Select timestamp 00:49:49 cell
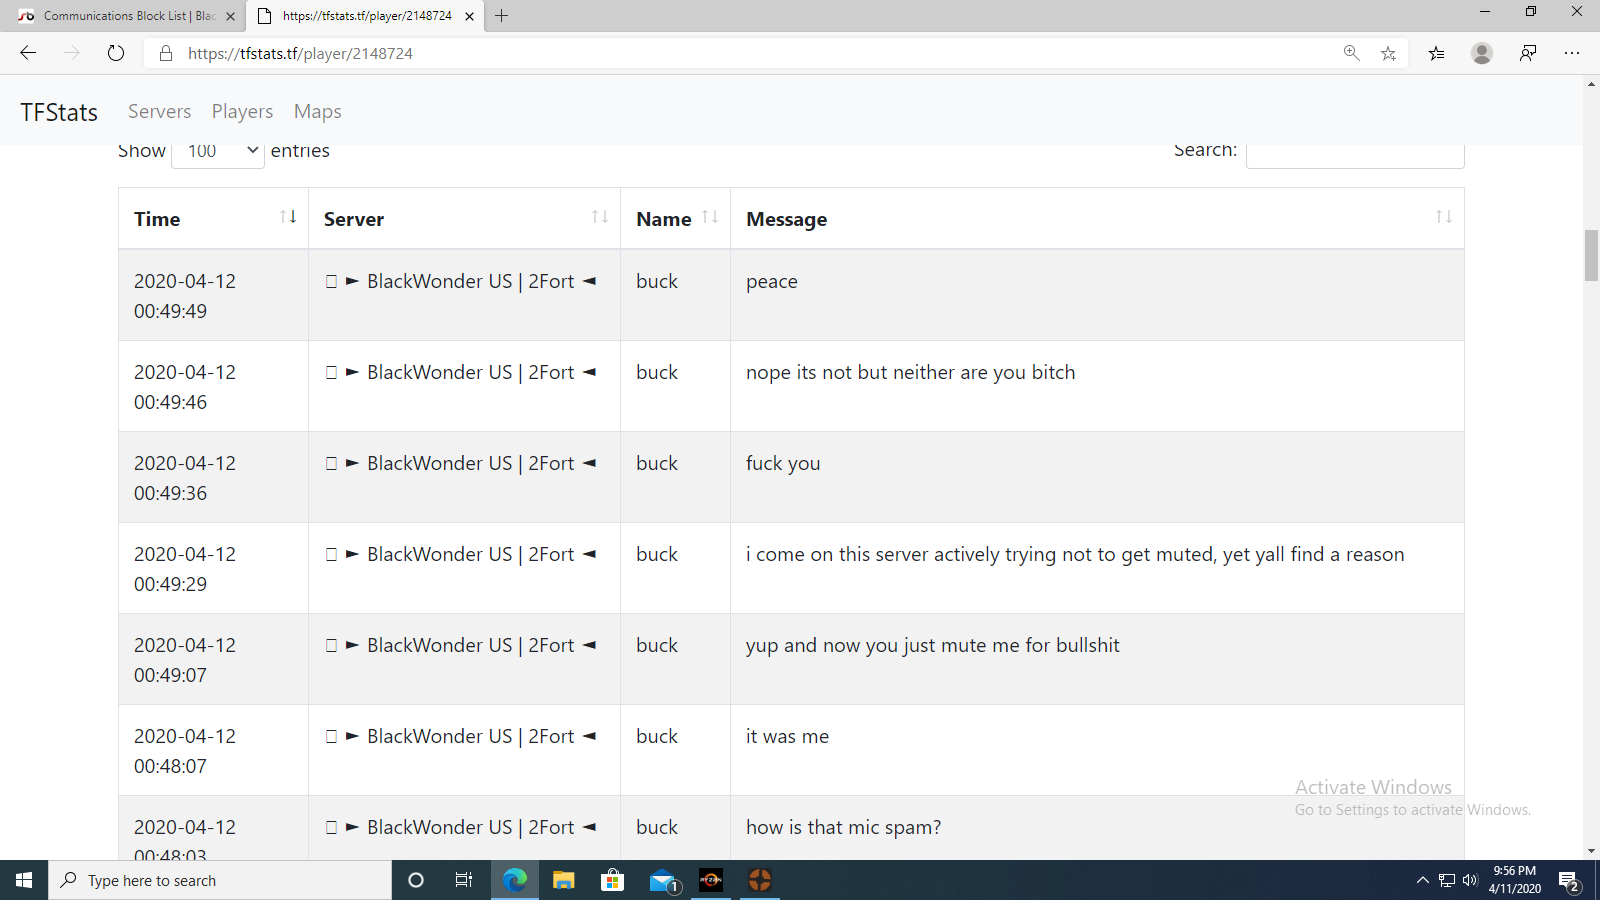 point(213,296)
